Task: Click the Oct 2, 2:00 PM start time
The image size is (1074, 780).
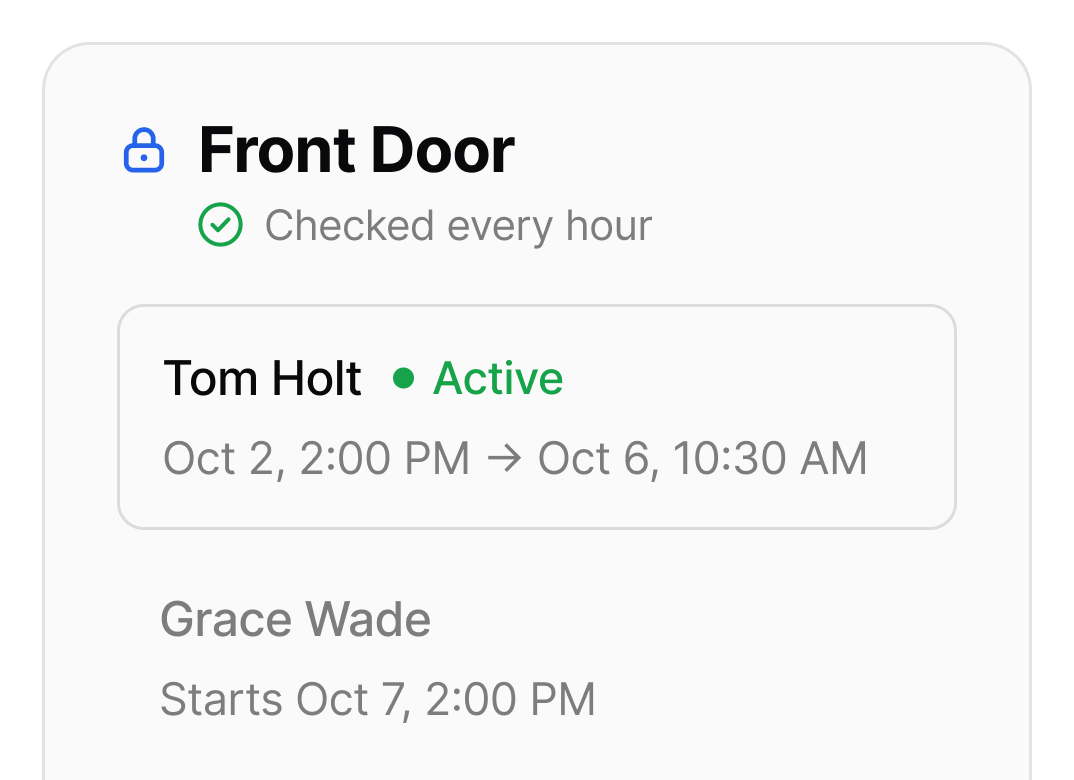Action: coord(316,459)
